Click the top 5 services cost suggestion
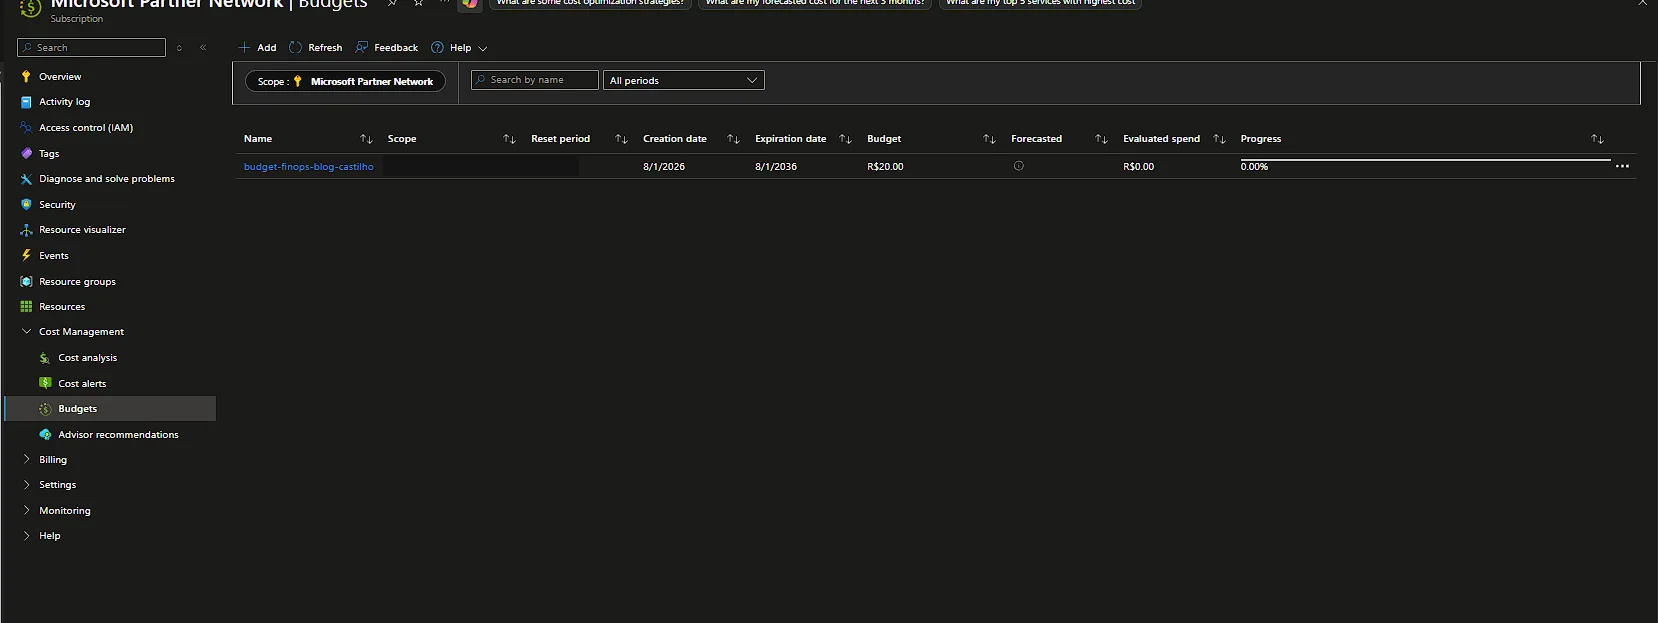 click(1040, 4)
